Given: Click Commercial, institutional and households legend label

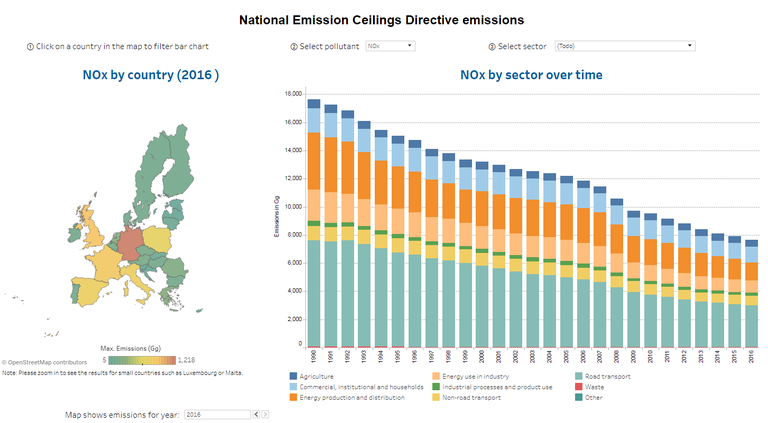Looking at the screenshot, I should (x=361, y=387).
